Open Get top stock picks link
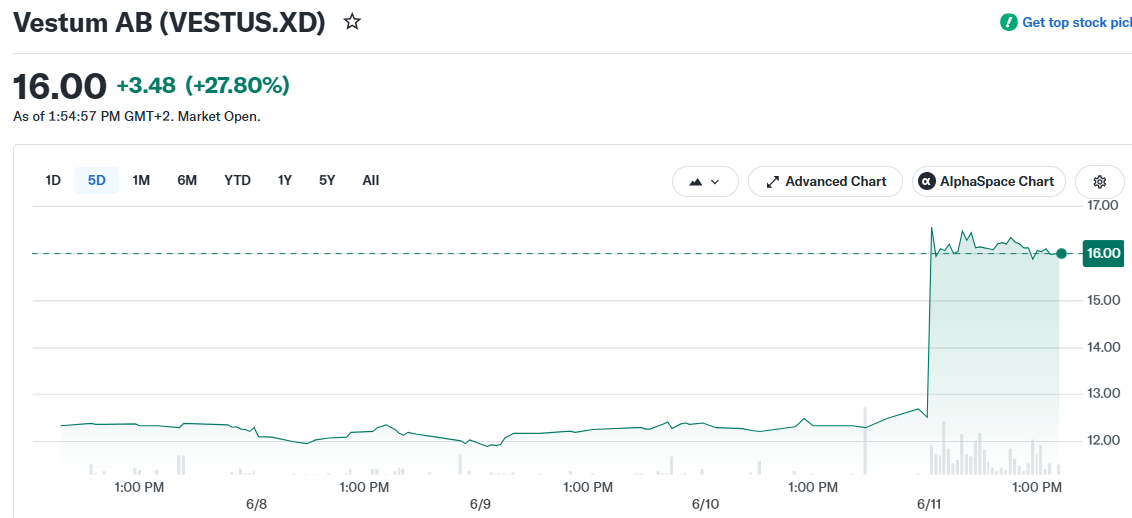The height and width of the screenshot is (518, 1132). (1076, 22)
